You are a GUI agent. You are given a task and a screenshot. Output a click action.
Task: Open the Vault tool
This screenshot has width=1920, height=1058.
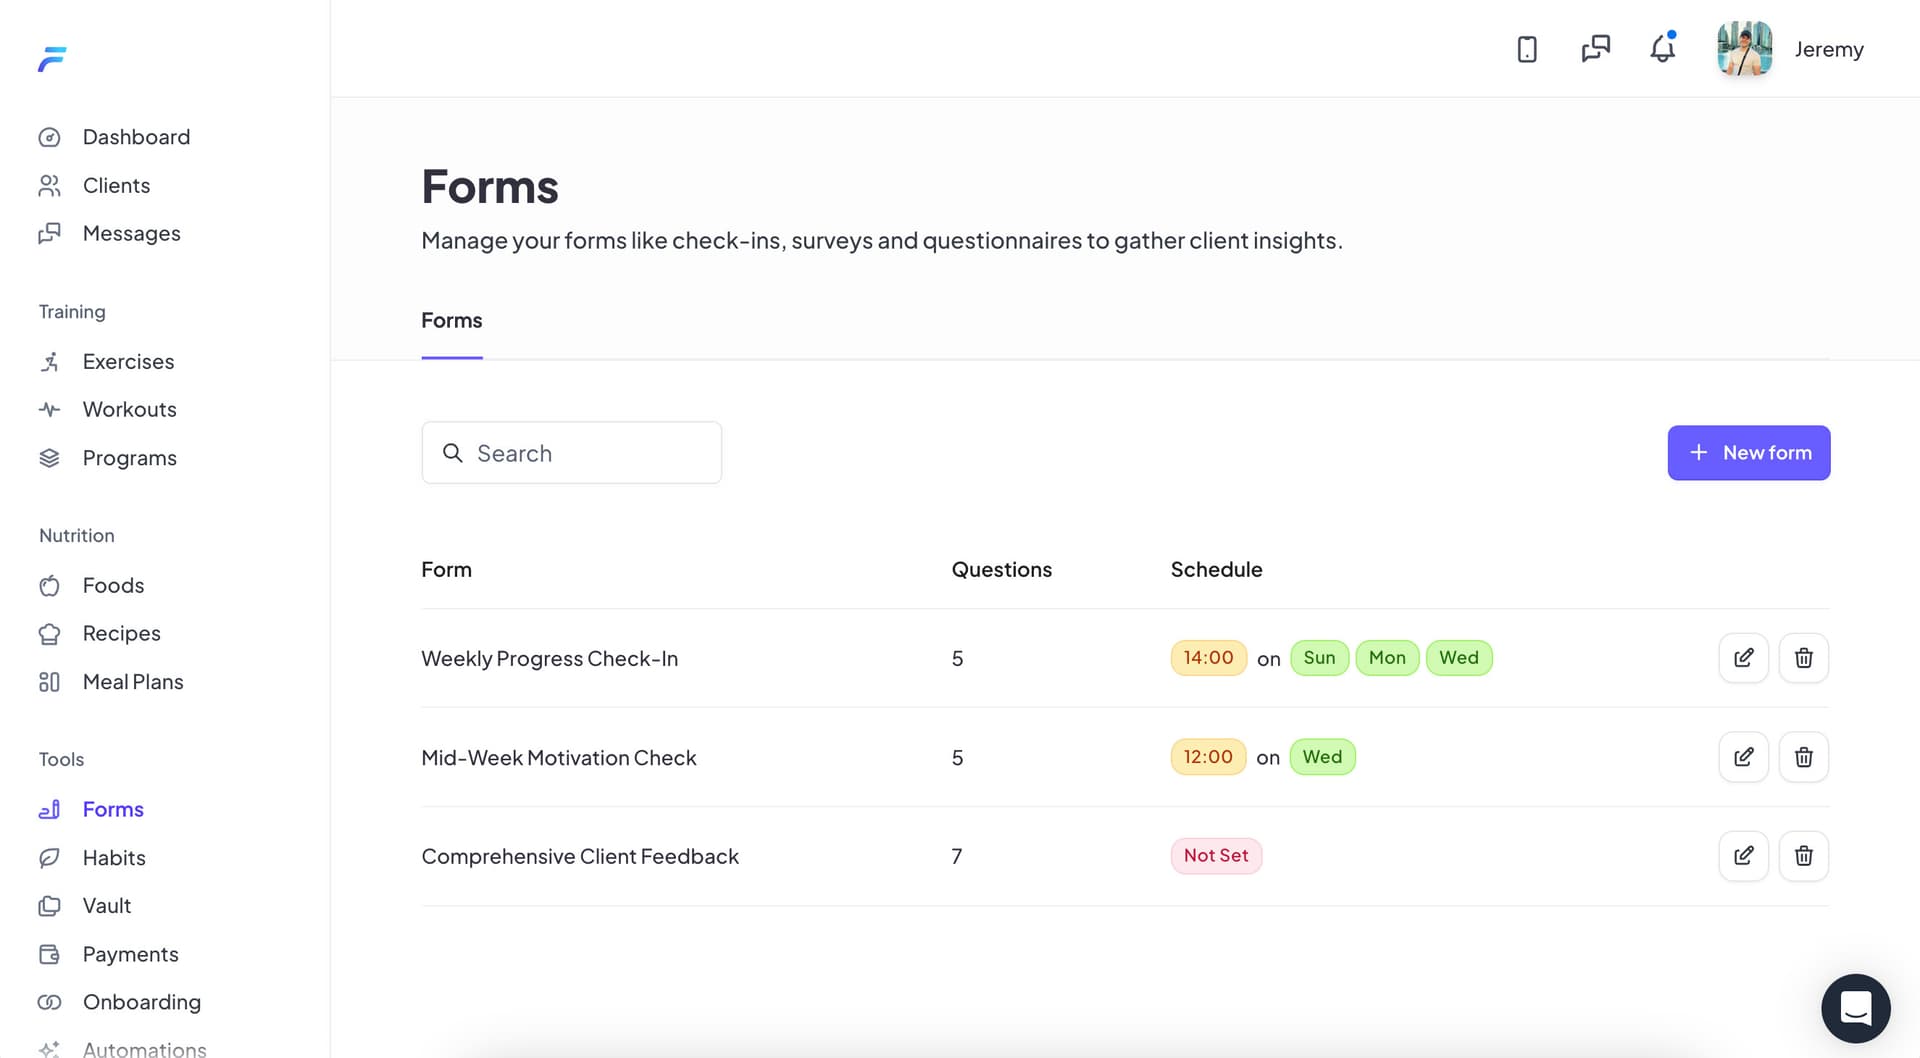click(x=106, y=905)
